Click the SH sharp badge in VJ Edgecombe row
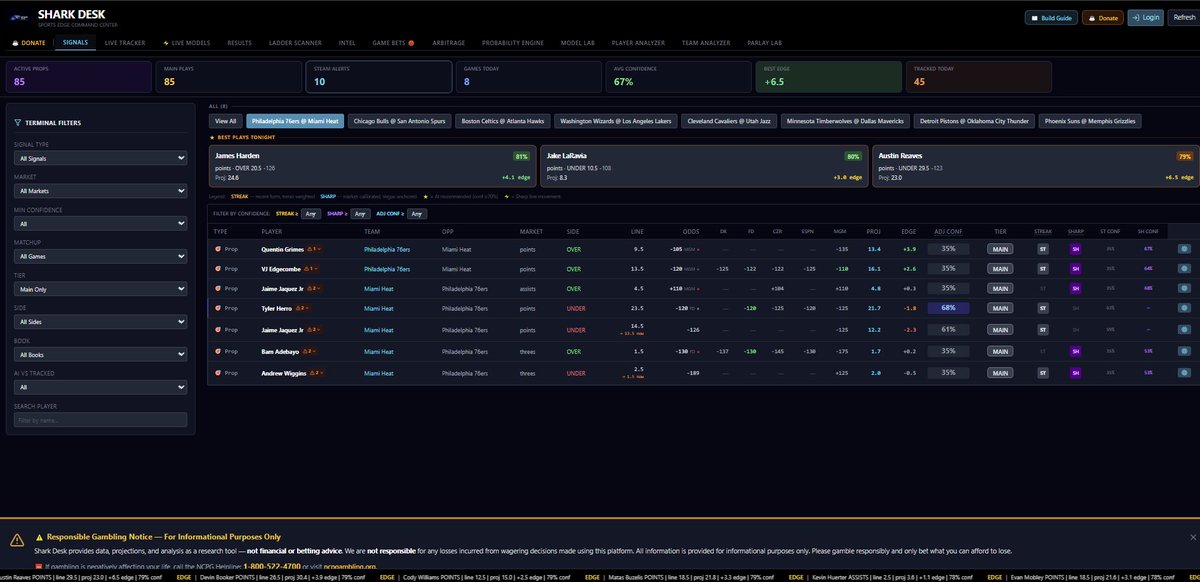 coord(1076,269)
